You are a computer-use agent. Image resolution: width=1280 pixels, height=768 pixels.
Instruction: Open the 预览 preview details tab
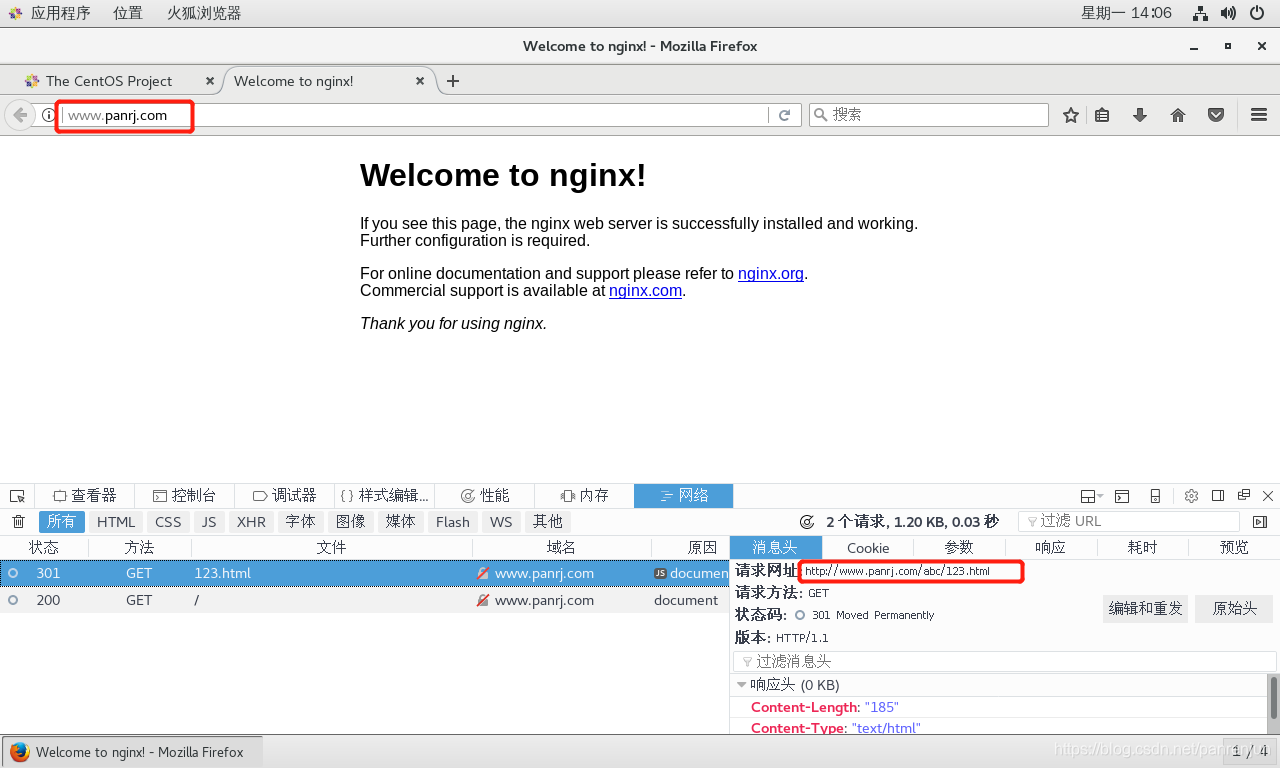[x=1234, y=547]
